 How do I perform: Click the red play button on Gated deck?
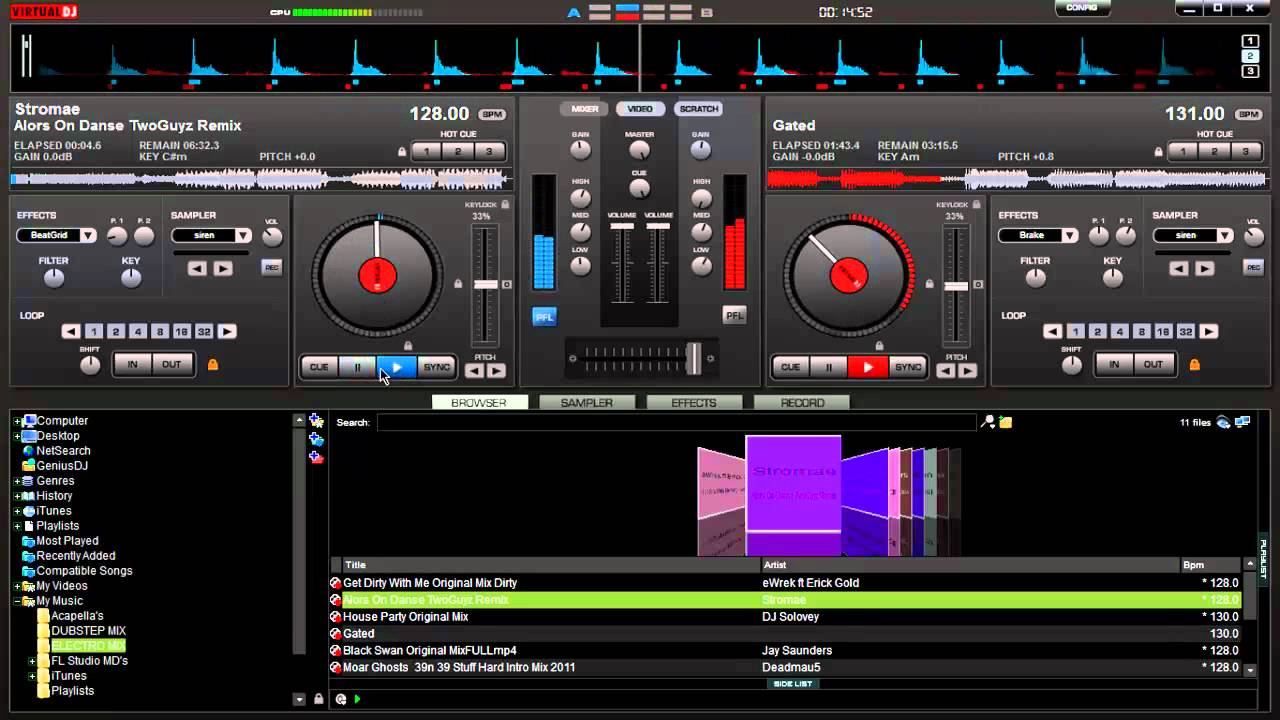point(868,367)
